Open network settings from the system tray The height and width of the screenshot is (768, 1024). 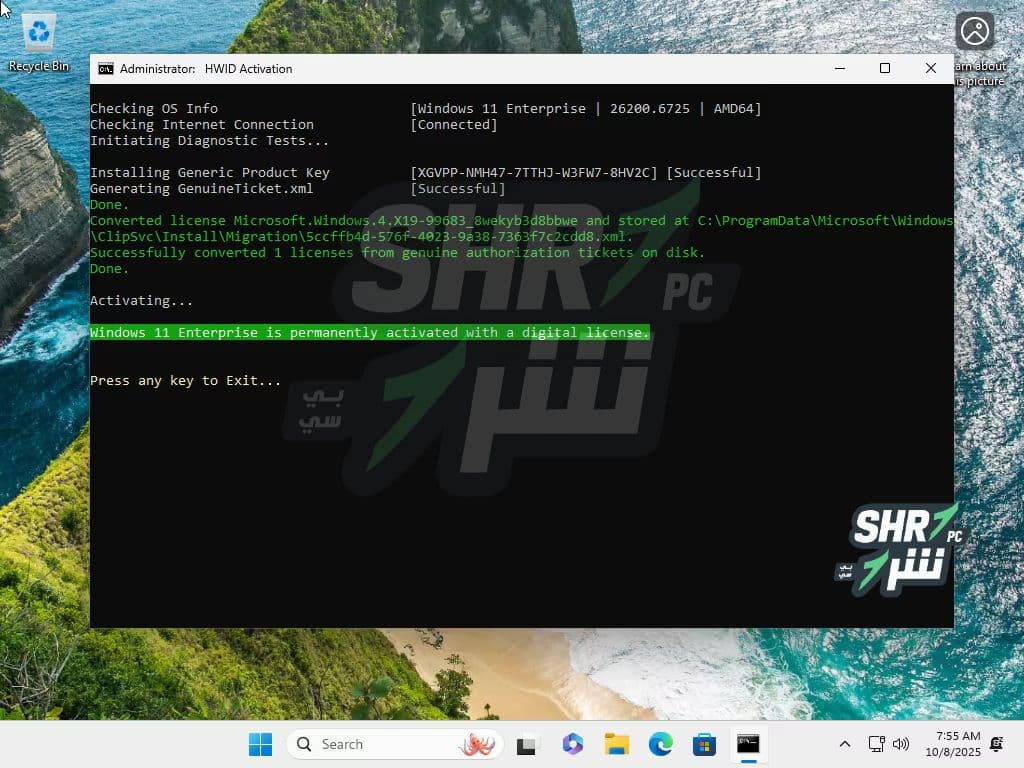pyautogui.click(x=876, y=744)
